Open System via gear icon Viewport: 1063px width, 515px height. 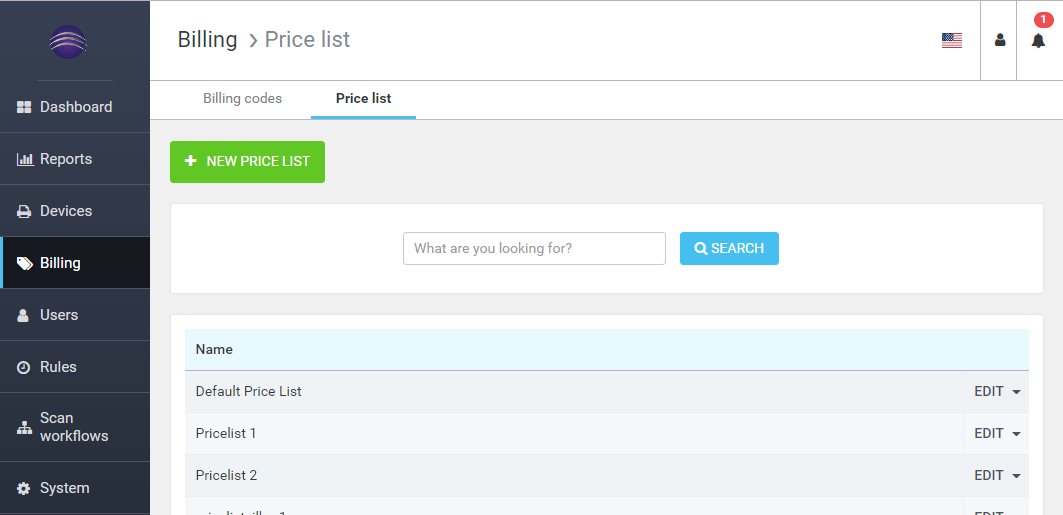(24, 489)
